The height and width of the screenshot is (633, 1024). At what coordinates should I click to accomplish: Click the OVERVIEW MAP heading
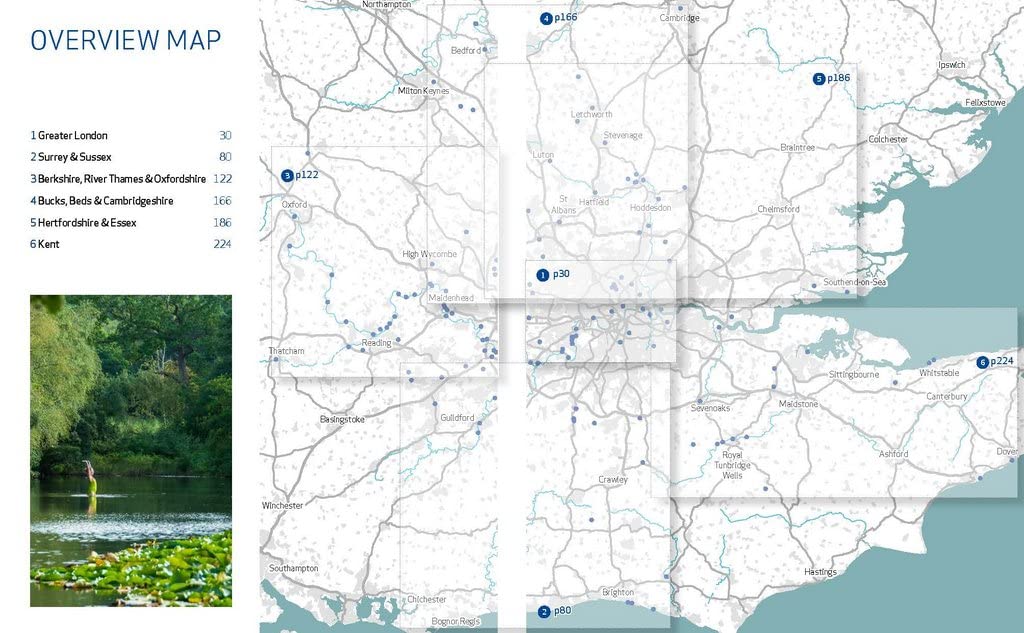126,40
